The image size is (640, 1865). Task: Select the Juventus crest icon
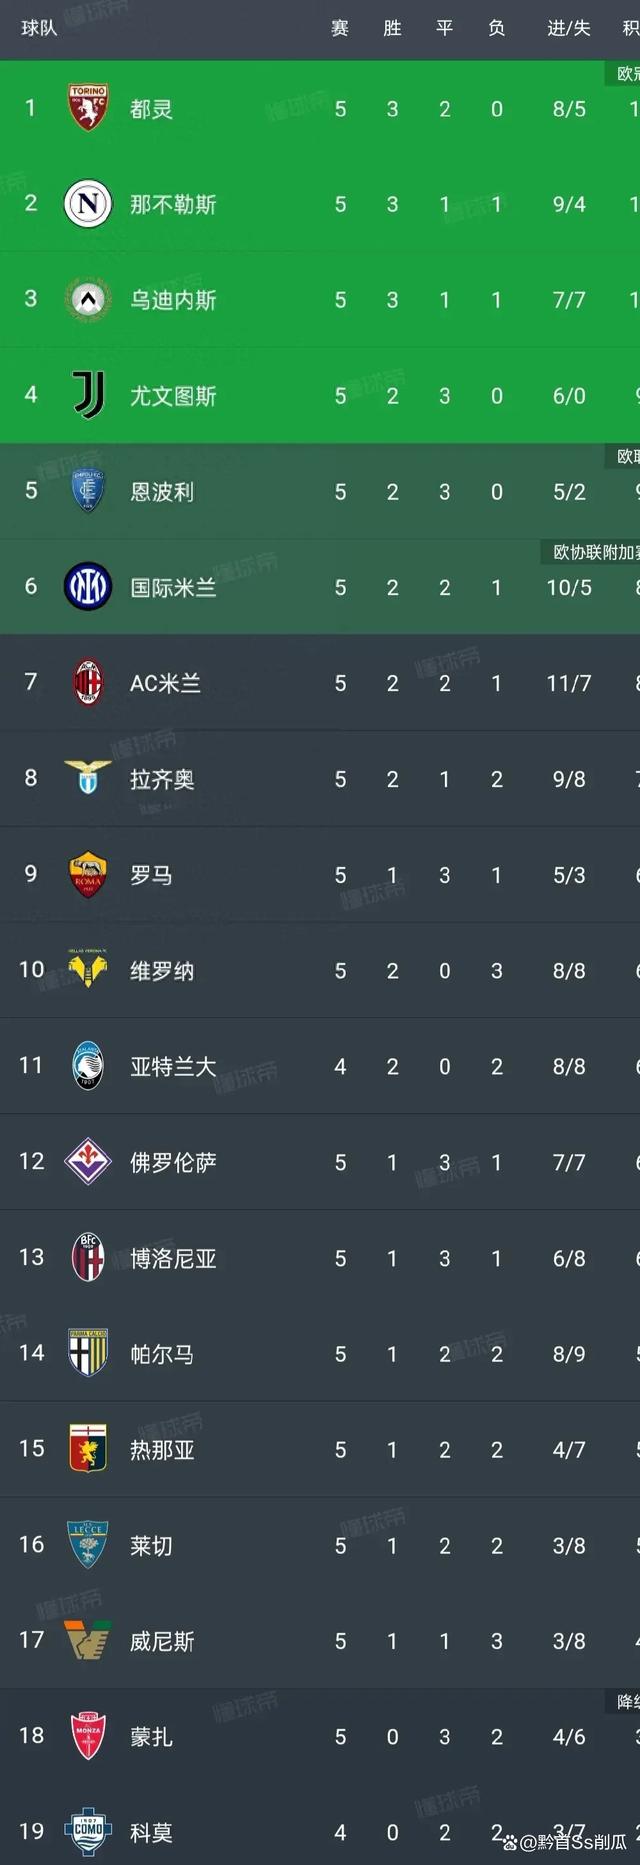pyautogui.click(x=88, y=395)
